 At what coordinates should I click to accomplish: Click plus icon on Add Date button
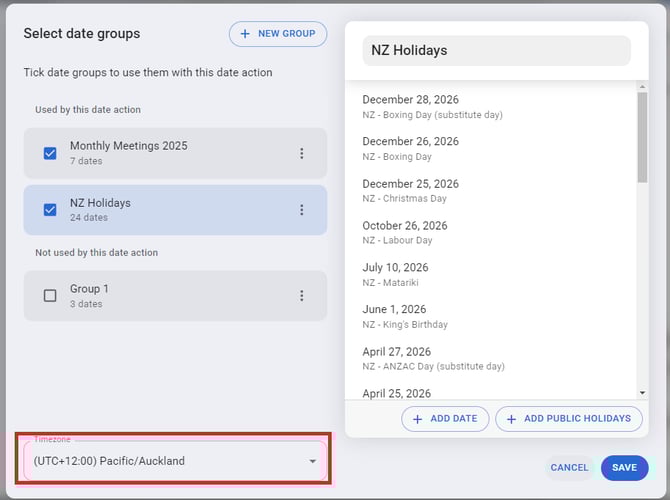click(418, 419)
